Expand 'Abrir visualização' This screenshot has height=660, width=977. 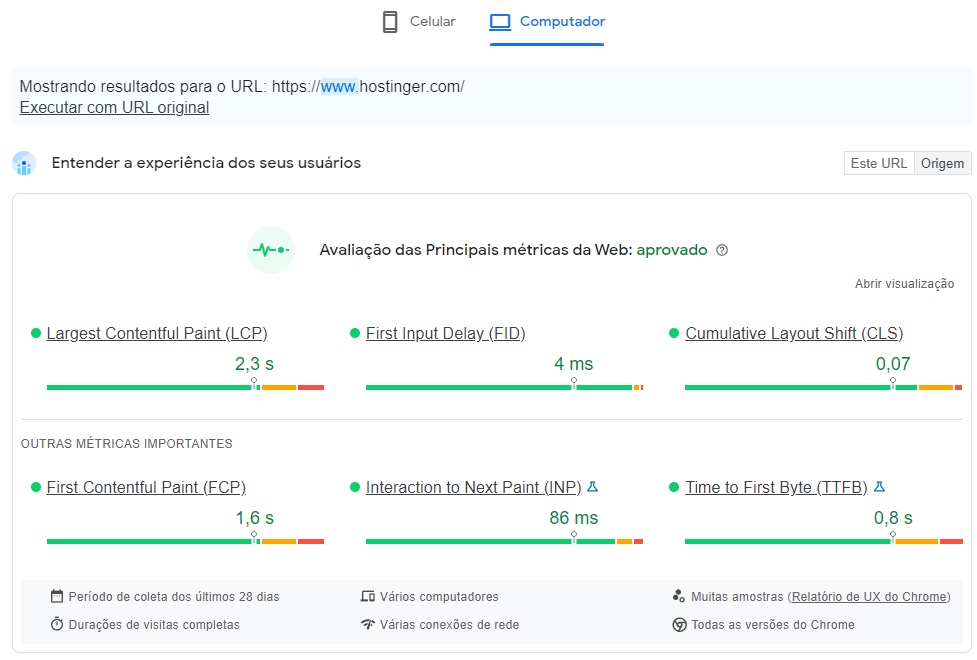(903, 283)
